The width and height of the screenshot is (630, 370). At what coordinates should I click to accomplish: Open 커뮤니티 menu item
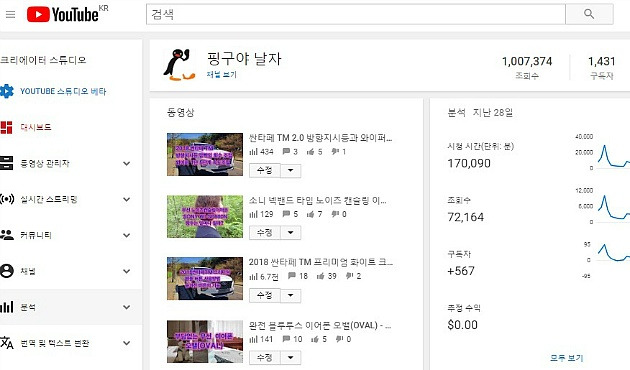click(36, 235)
